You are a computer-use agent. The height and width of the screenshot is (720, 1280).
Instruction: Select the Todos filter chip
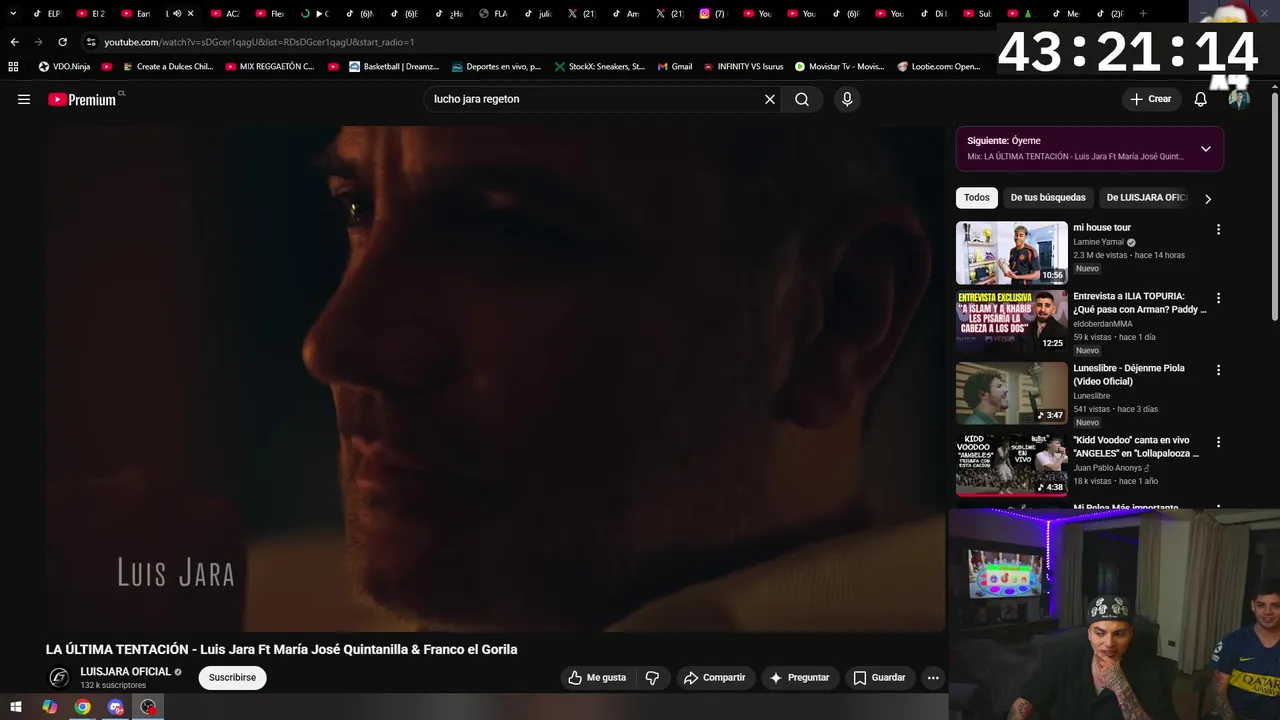977,198
